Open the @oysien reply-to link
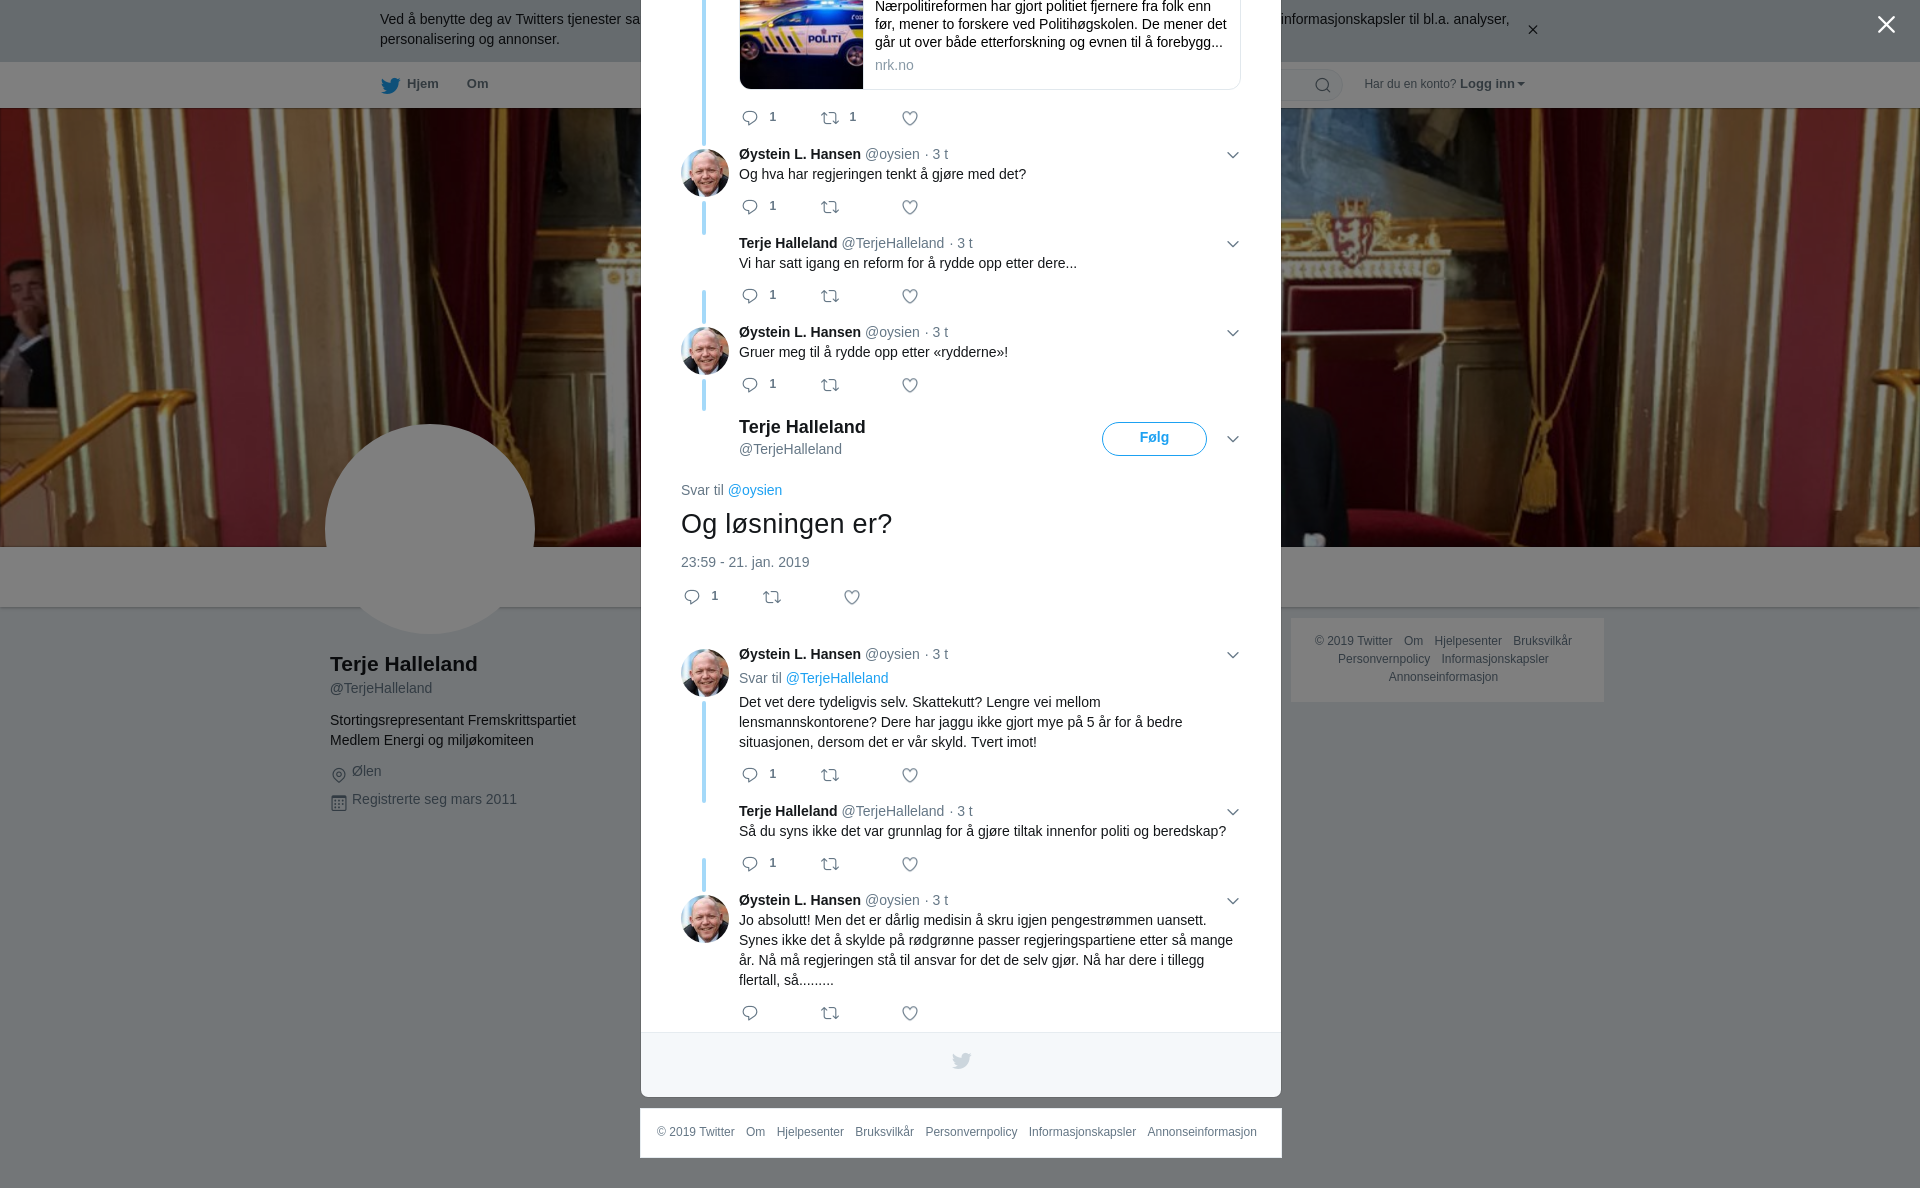Viewport: 1920px width, 1188px height. point(755,490)
